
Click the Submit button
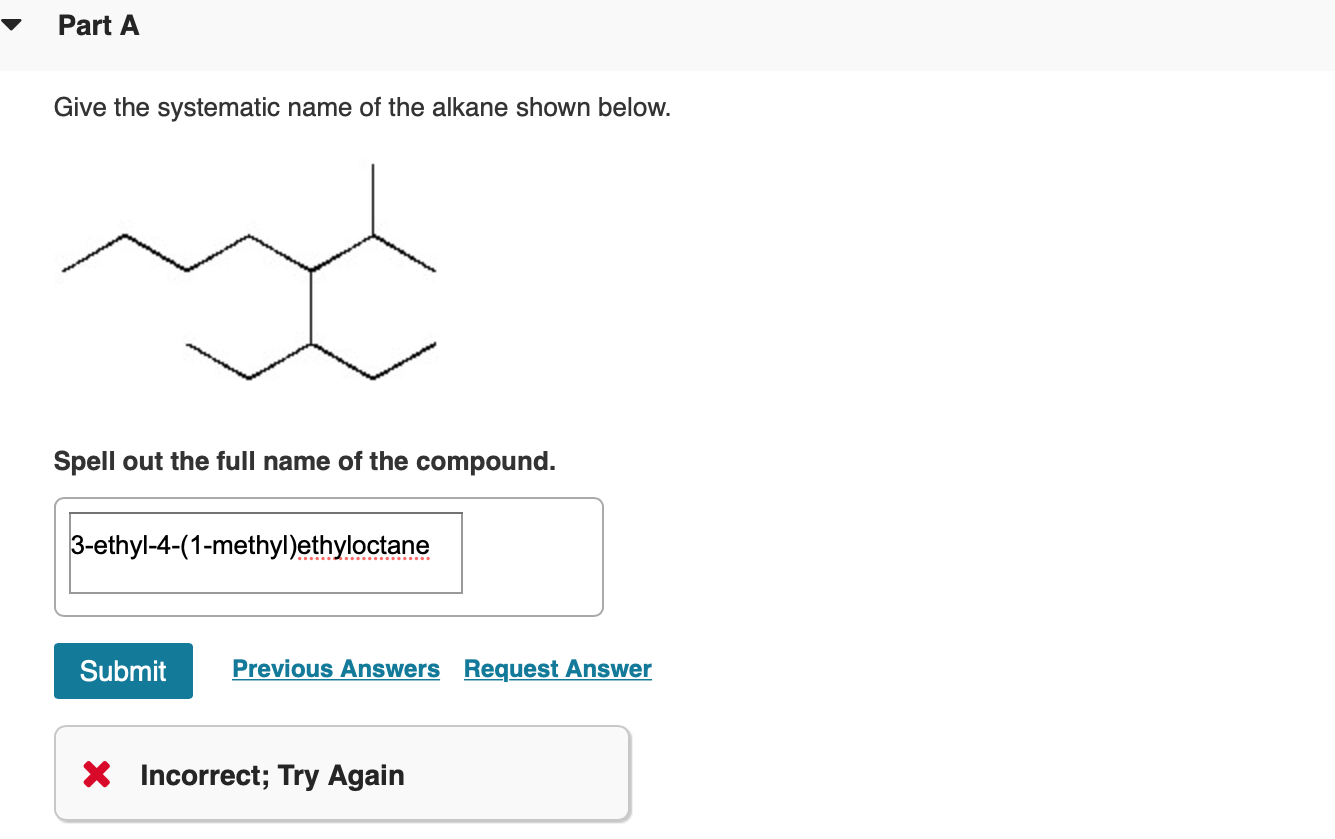pos(123,670)
